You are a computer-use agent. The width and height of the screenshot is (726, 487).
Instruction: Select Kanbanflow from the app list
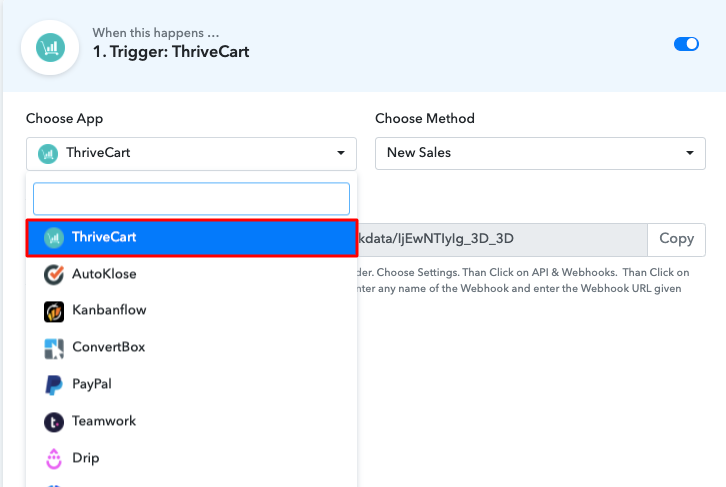click(x=192, y=311)
